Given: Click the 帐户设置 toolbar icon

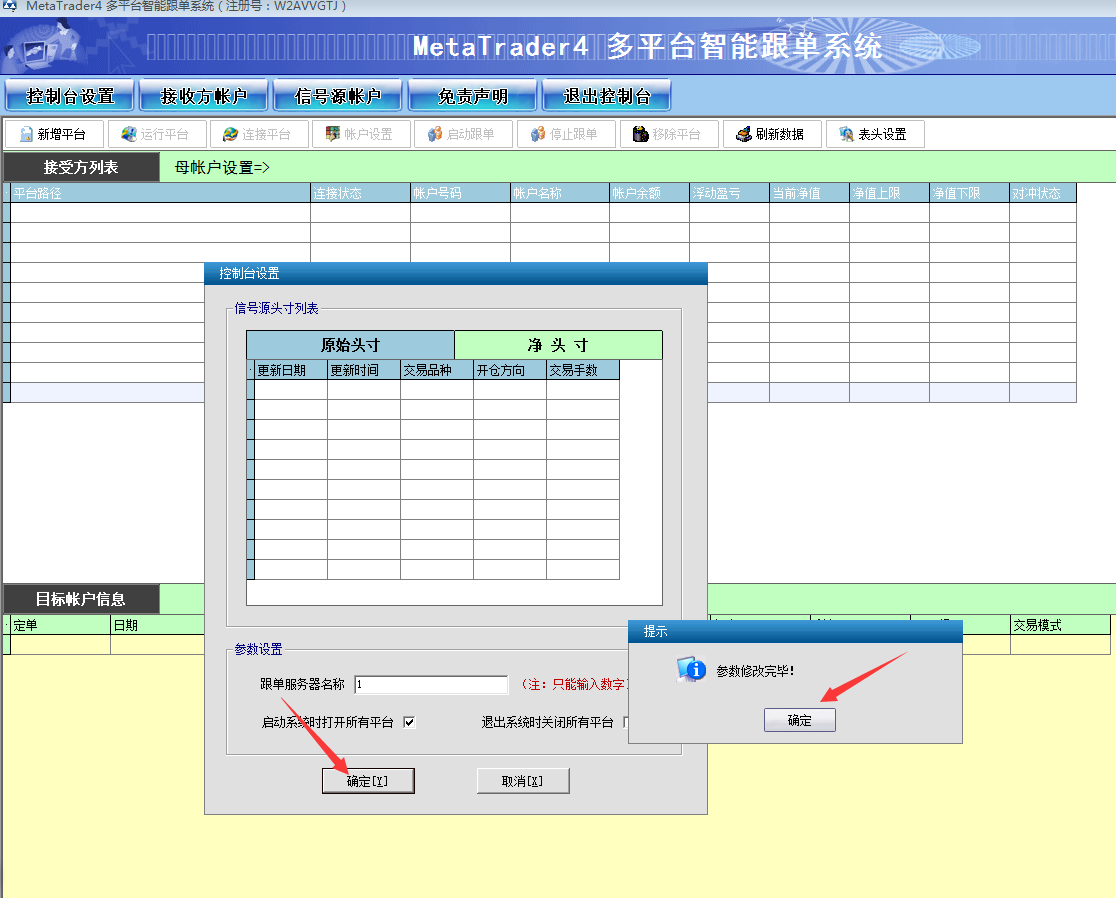Looking at the screenshot, I should coord(332,134).
